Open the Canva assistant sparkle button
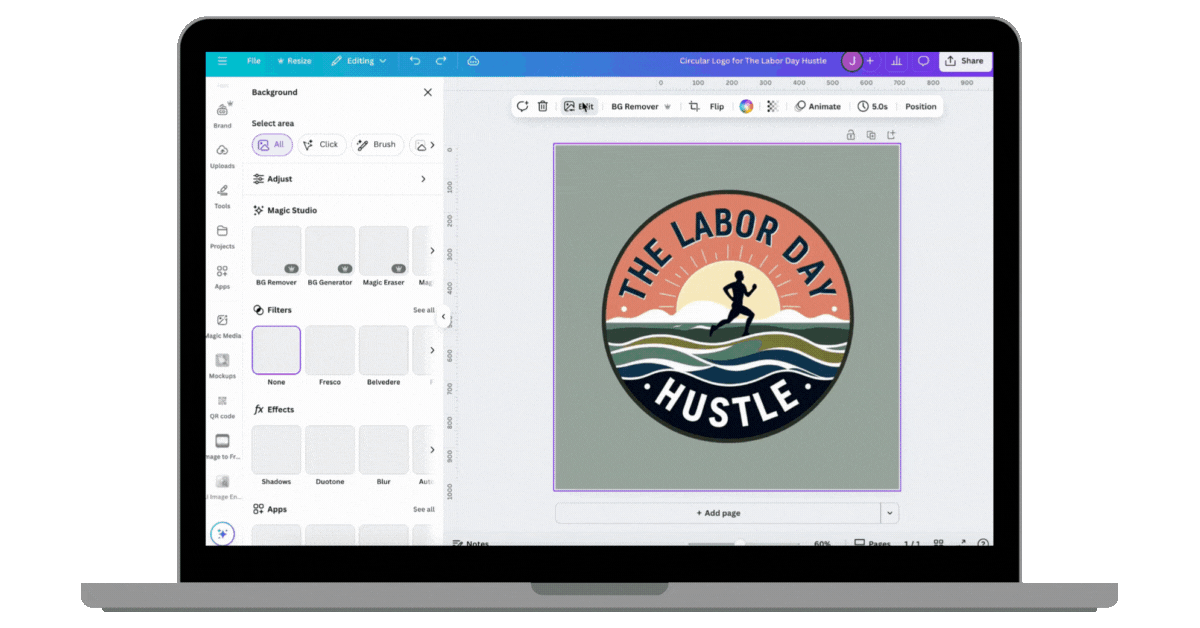 click(222, 534)
